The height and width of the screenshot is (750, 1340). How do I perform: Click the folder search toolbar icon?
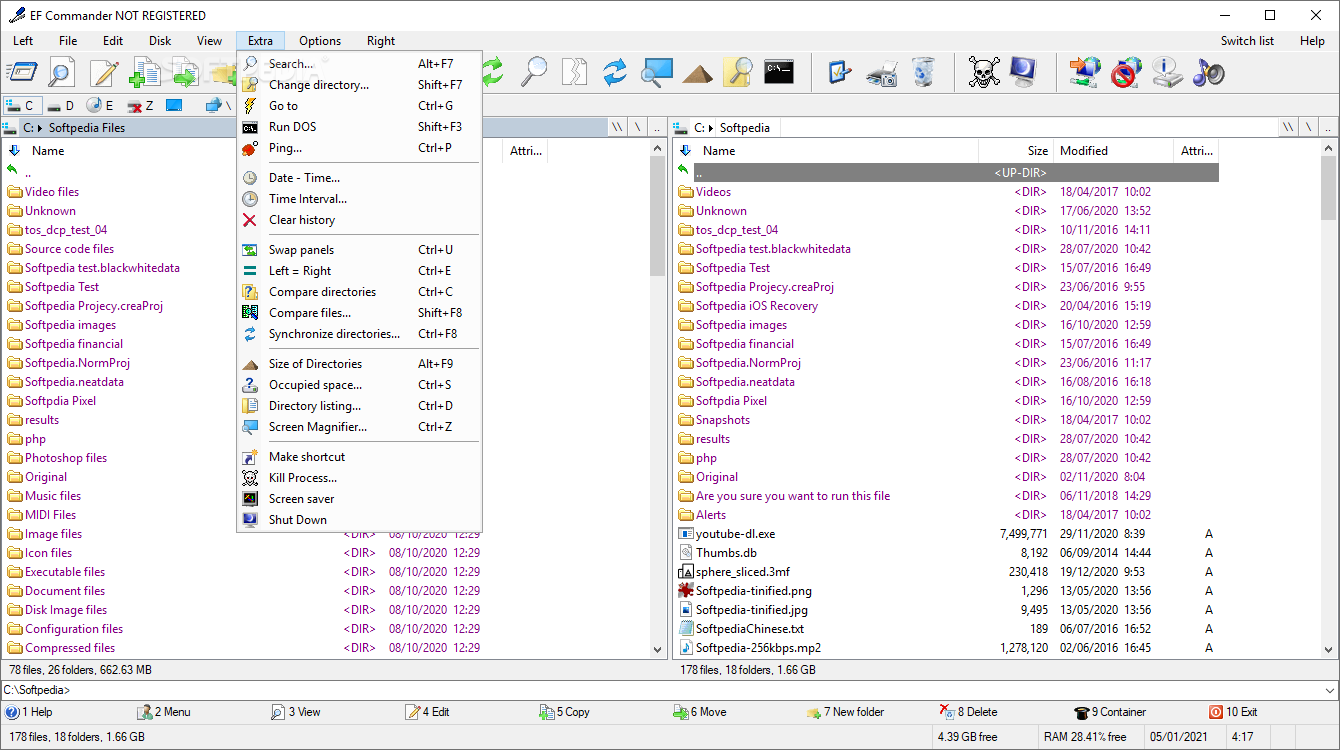(x=738, y=72)
